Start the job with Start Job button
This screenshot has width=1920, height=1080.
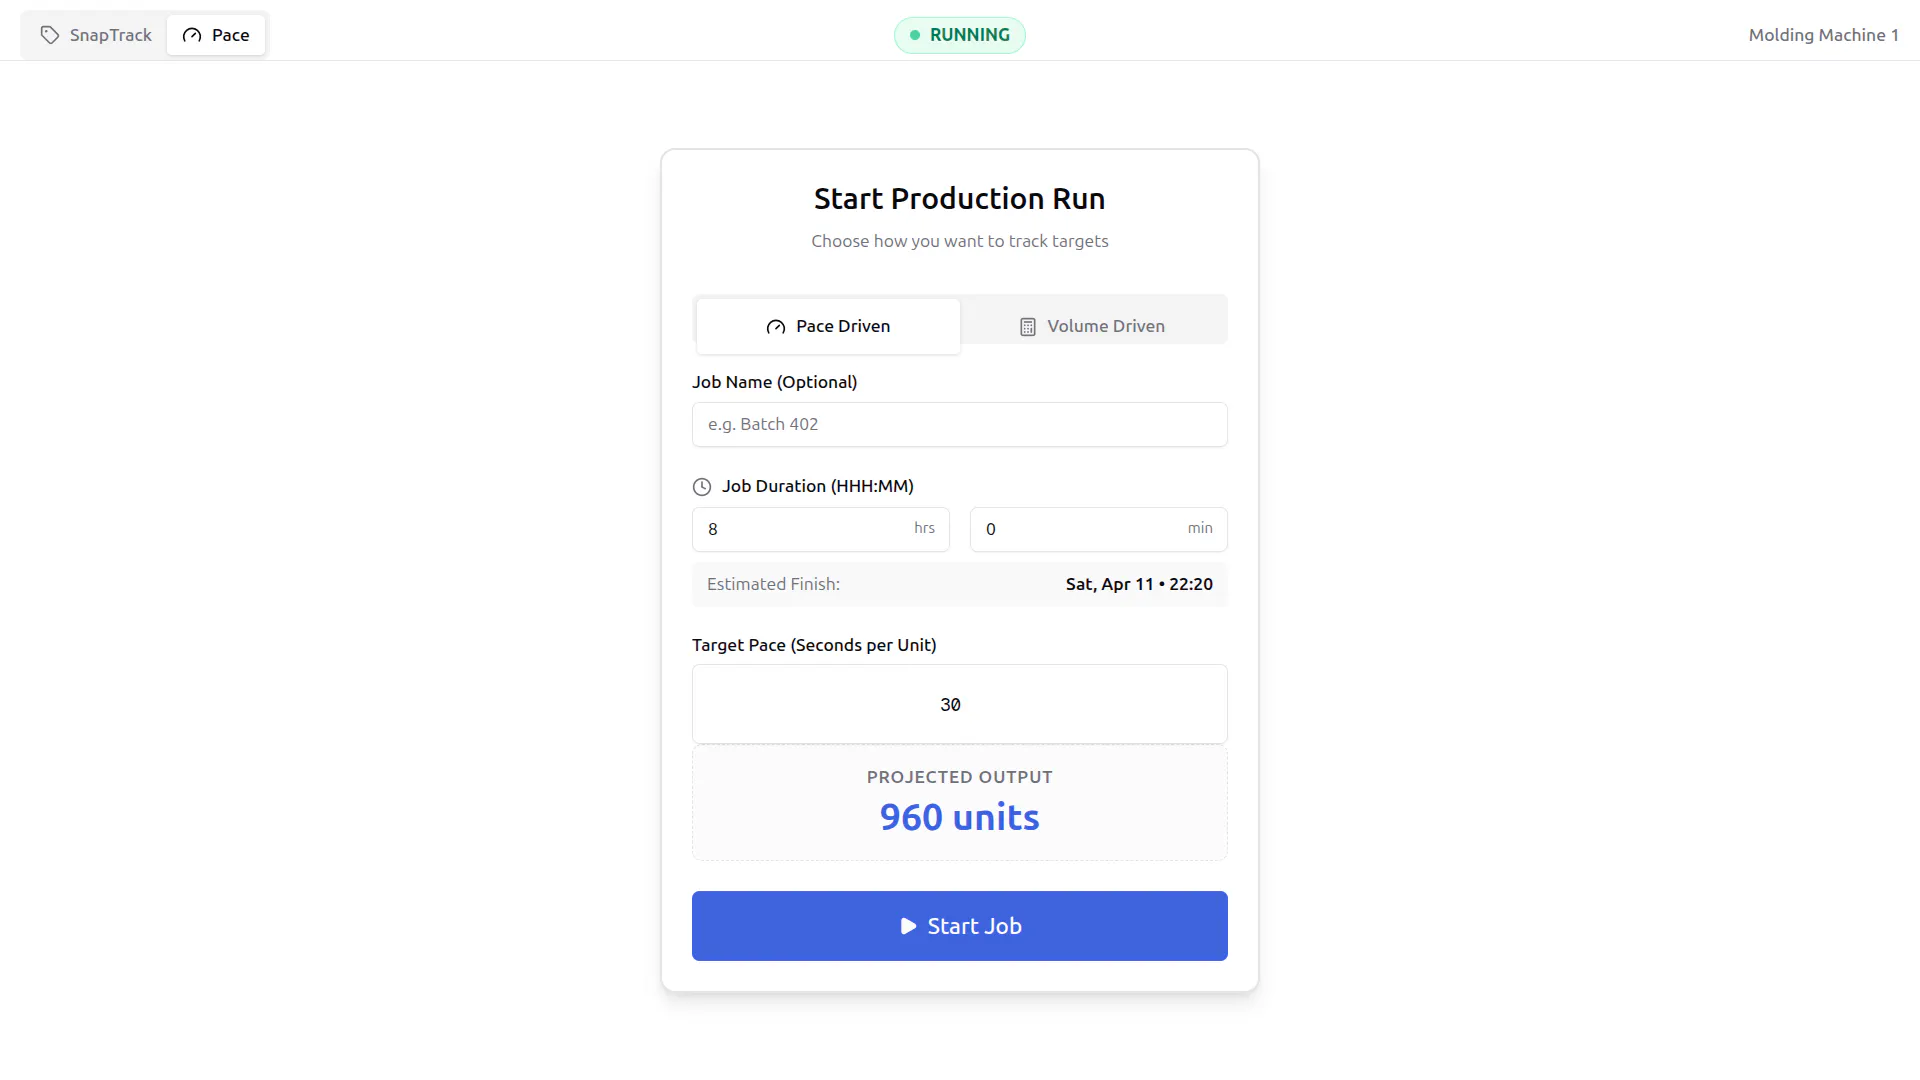pos(960,926)
